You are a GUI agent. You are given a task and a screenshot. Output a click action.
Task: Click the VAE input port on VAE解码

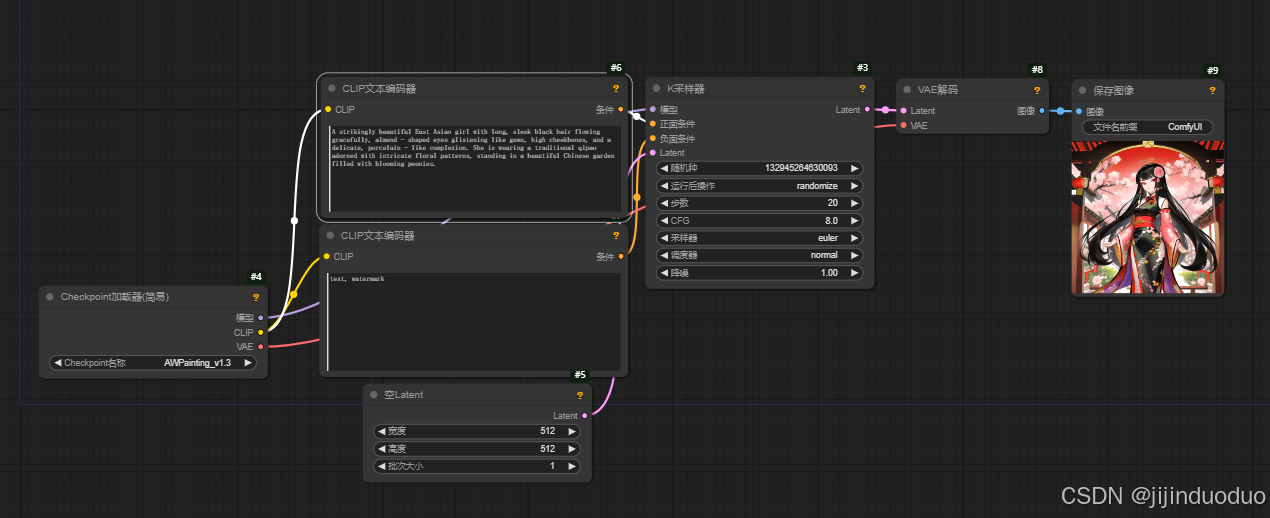click(x=904, y=125)
